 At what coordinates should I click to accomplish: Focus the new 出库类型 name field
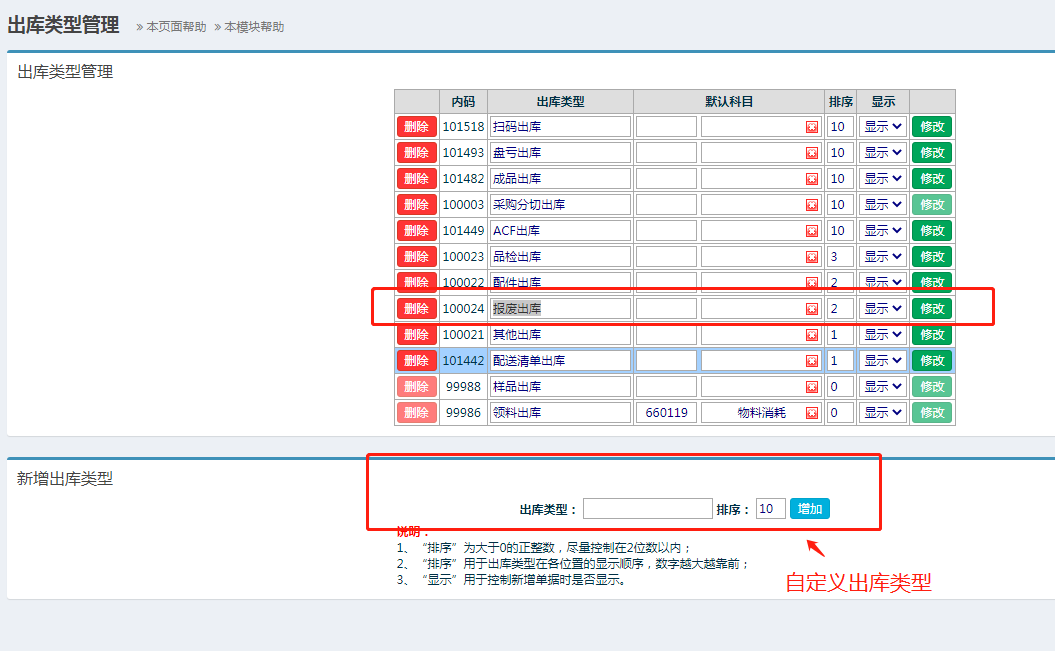[647, 509]
